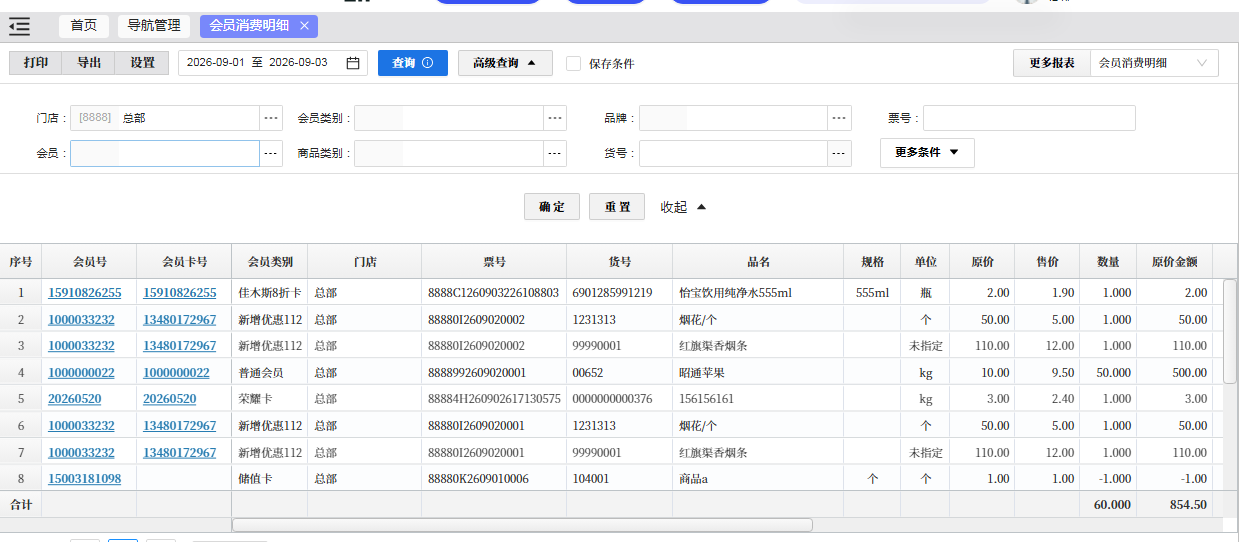Click the 打印 button

click(x=36, y=63)
